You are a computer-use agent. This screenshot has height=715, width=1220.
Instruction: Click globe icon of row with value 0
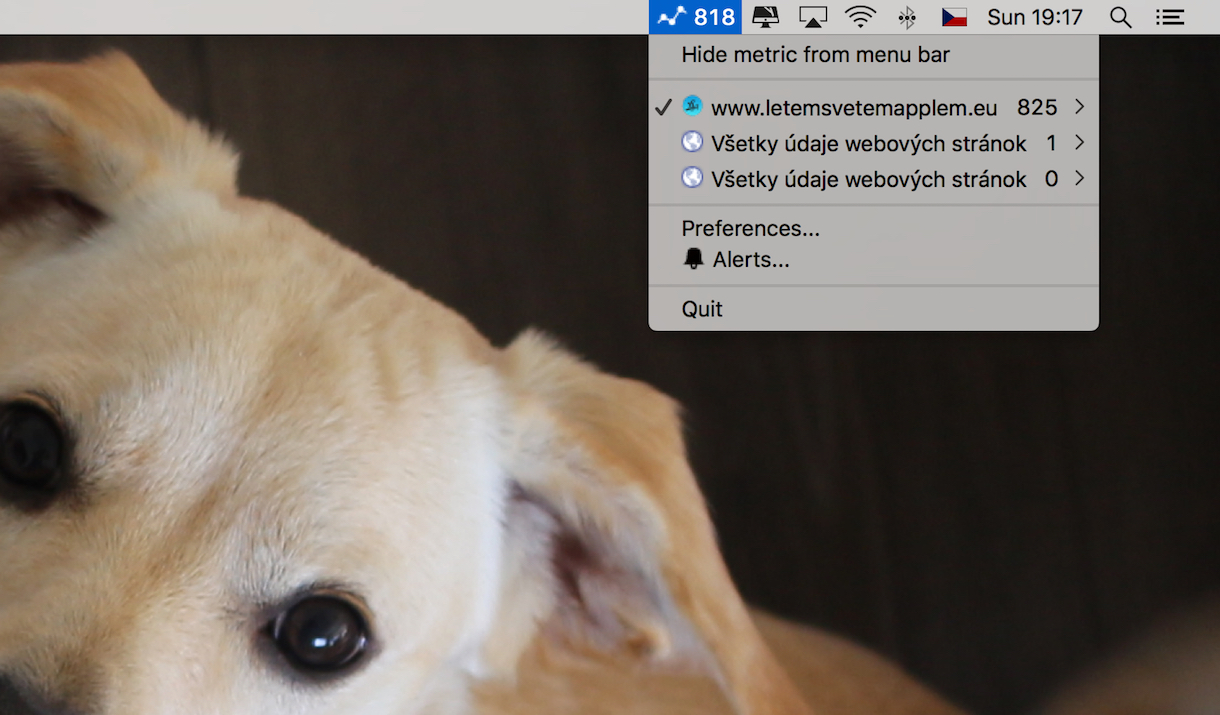coord(692,178)
